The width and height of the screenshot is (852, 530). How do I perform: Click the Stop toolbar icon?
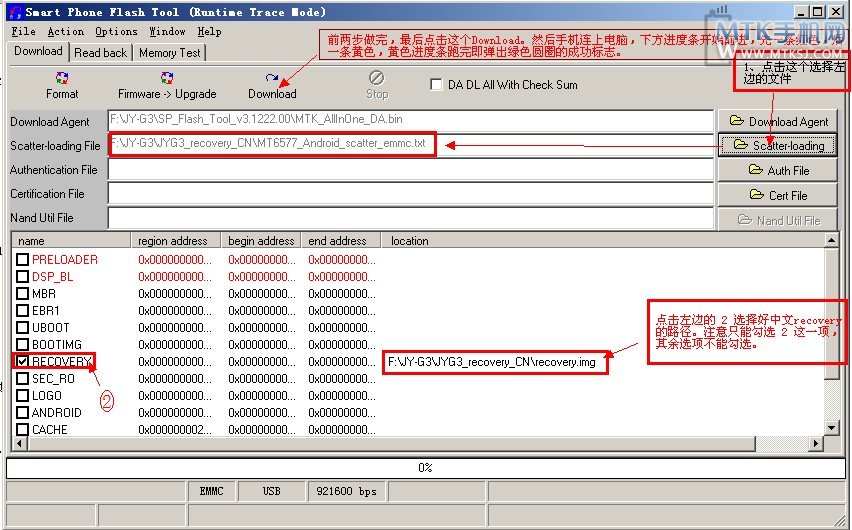[377, 78]
